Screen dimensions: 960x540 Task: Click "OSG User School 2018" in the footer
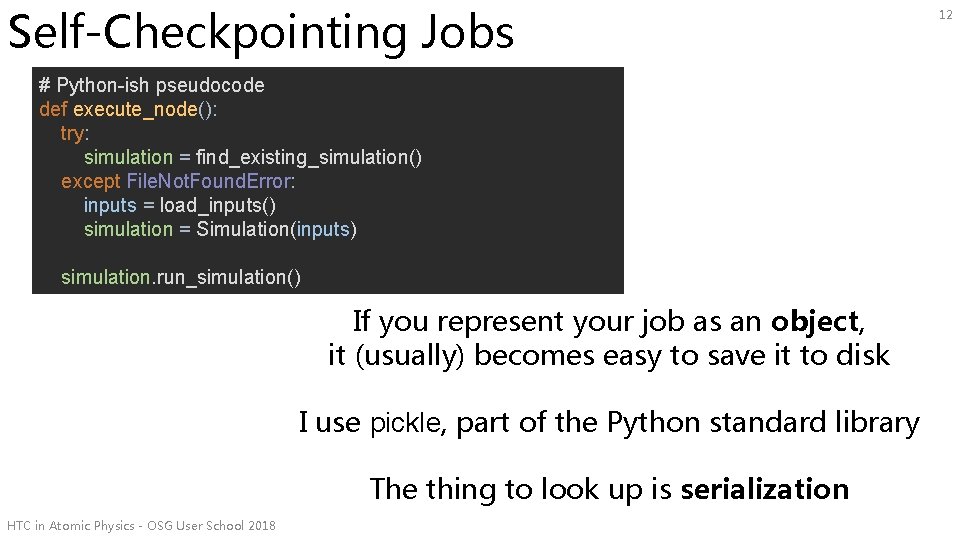[213, 526]
